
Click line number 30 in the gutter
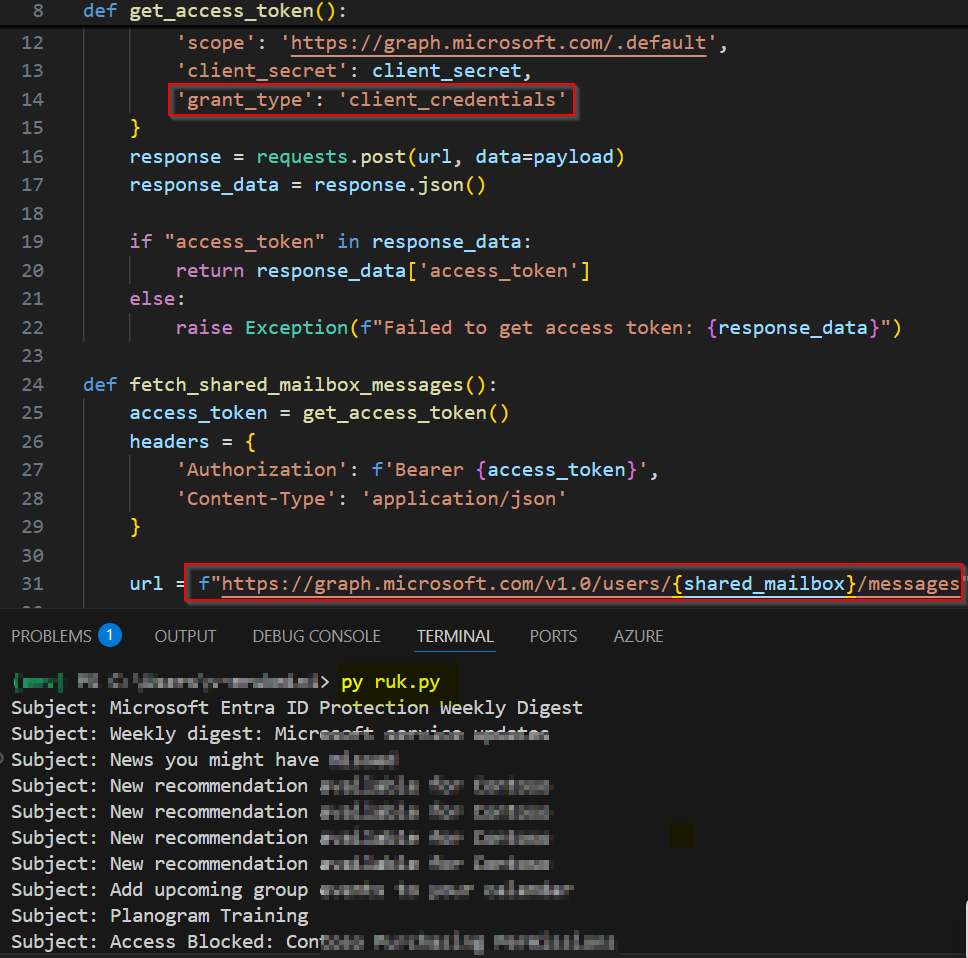[33, 555]
